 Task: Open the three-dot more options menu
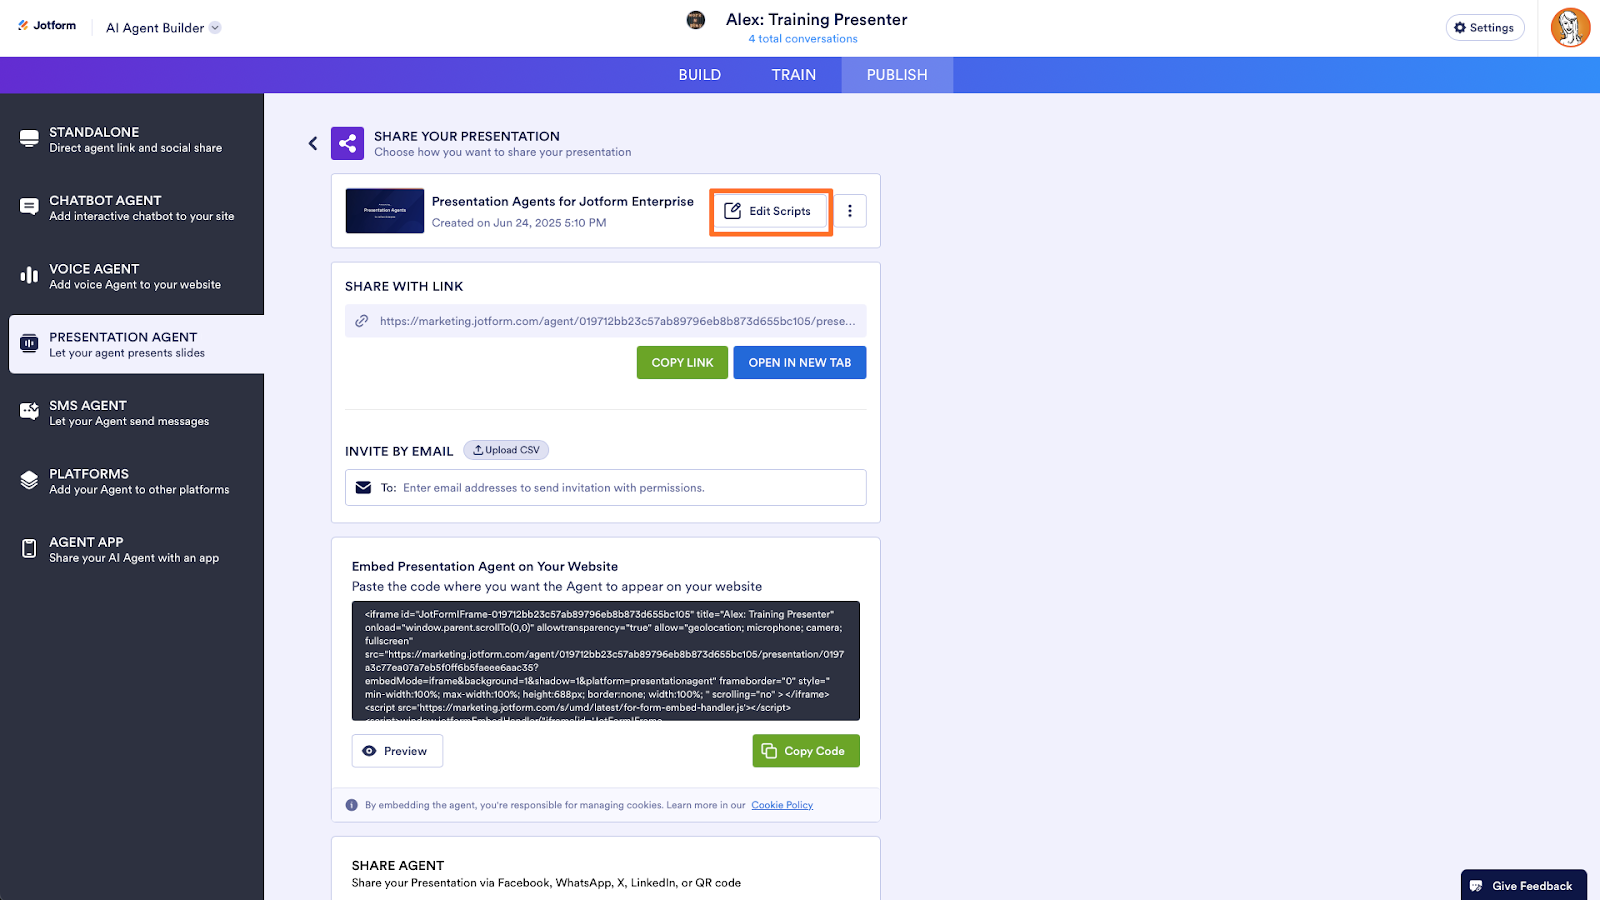(850, 211)
